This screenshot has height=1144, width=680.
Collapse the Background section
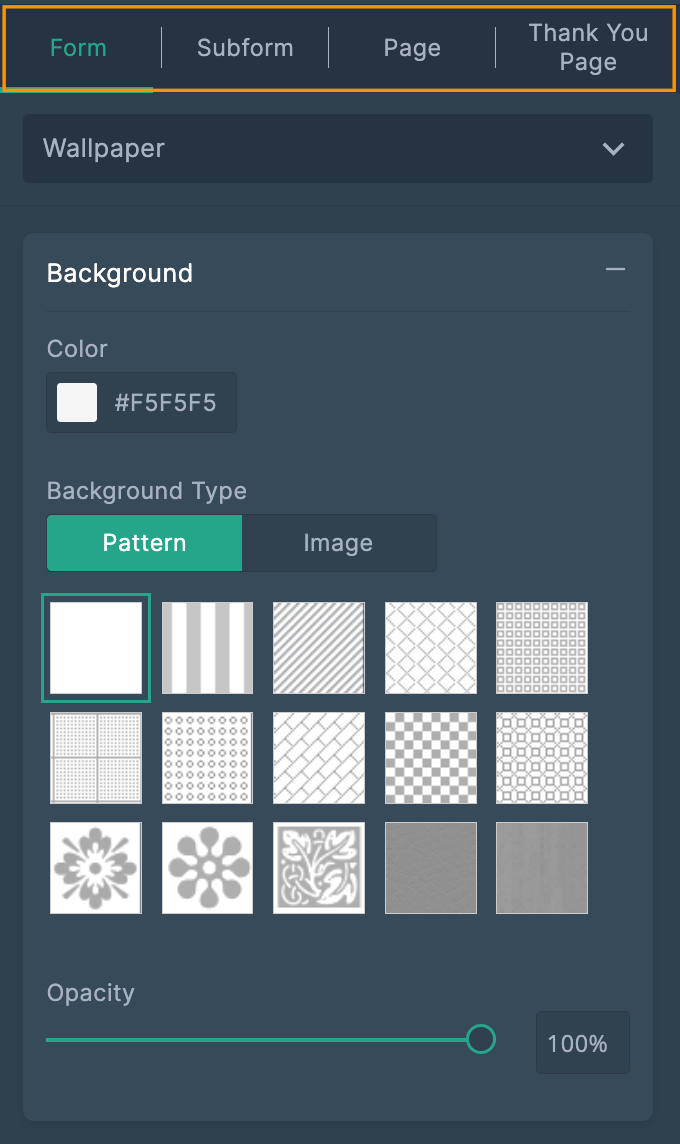pyautogui.click(x=615, y=269)
